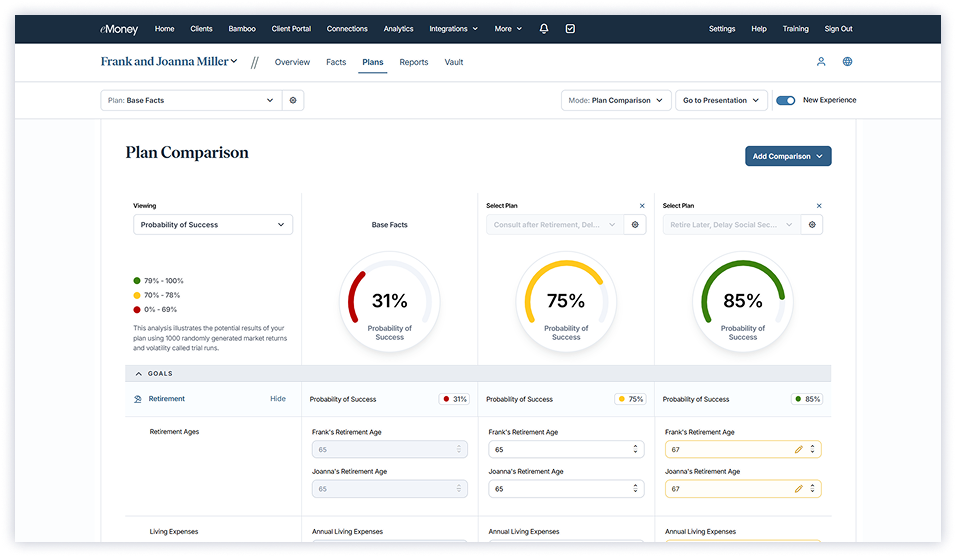Screen dimensions: 956x557
Task: Collapse the Goals section
Action: point(138,373)
